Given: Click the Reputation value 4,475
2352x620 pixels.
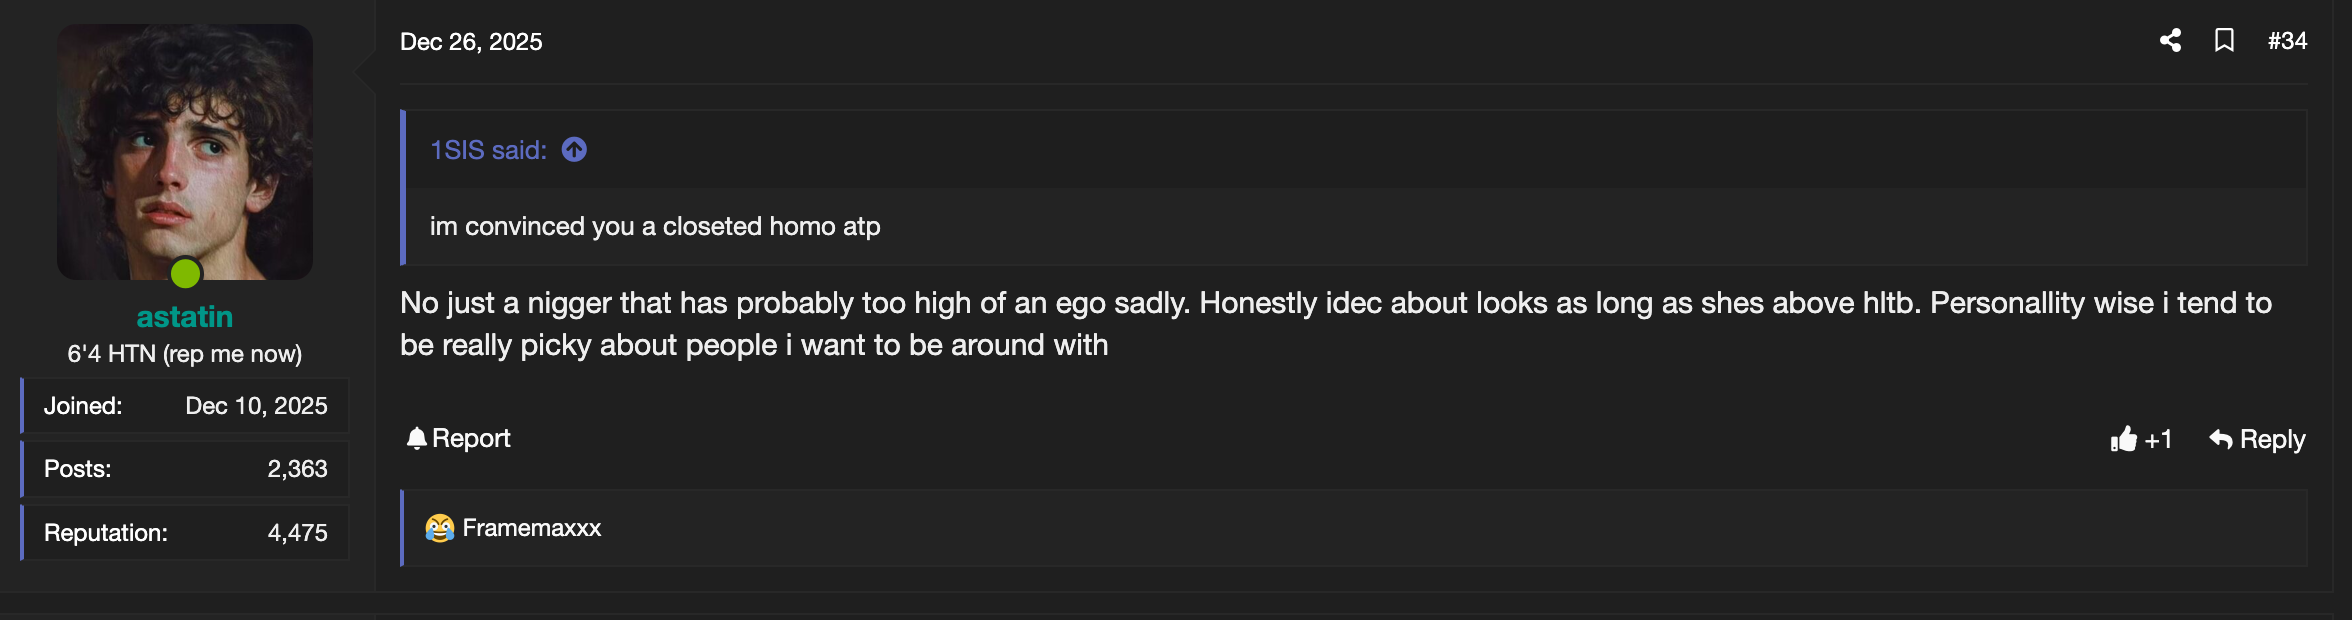Looking at the screenshot, I should tap(297, 533).
